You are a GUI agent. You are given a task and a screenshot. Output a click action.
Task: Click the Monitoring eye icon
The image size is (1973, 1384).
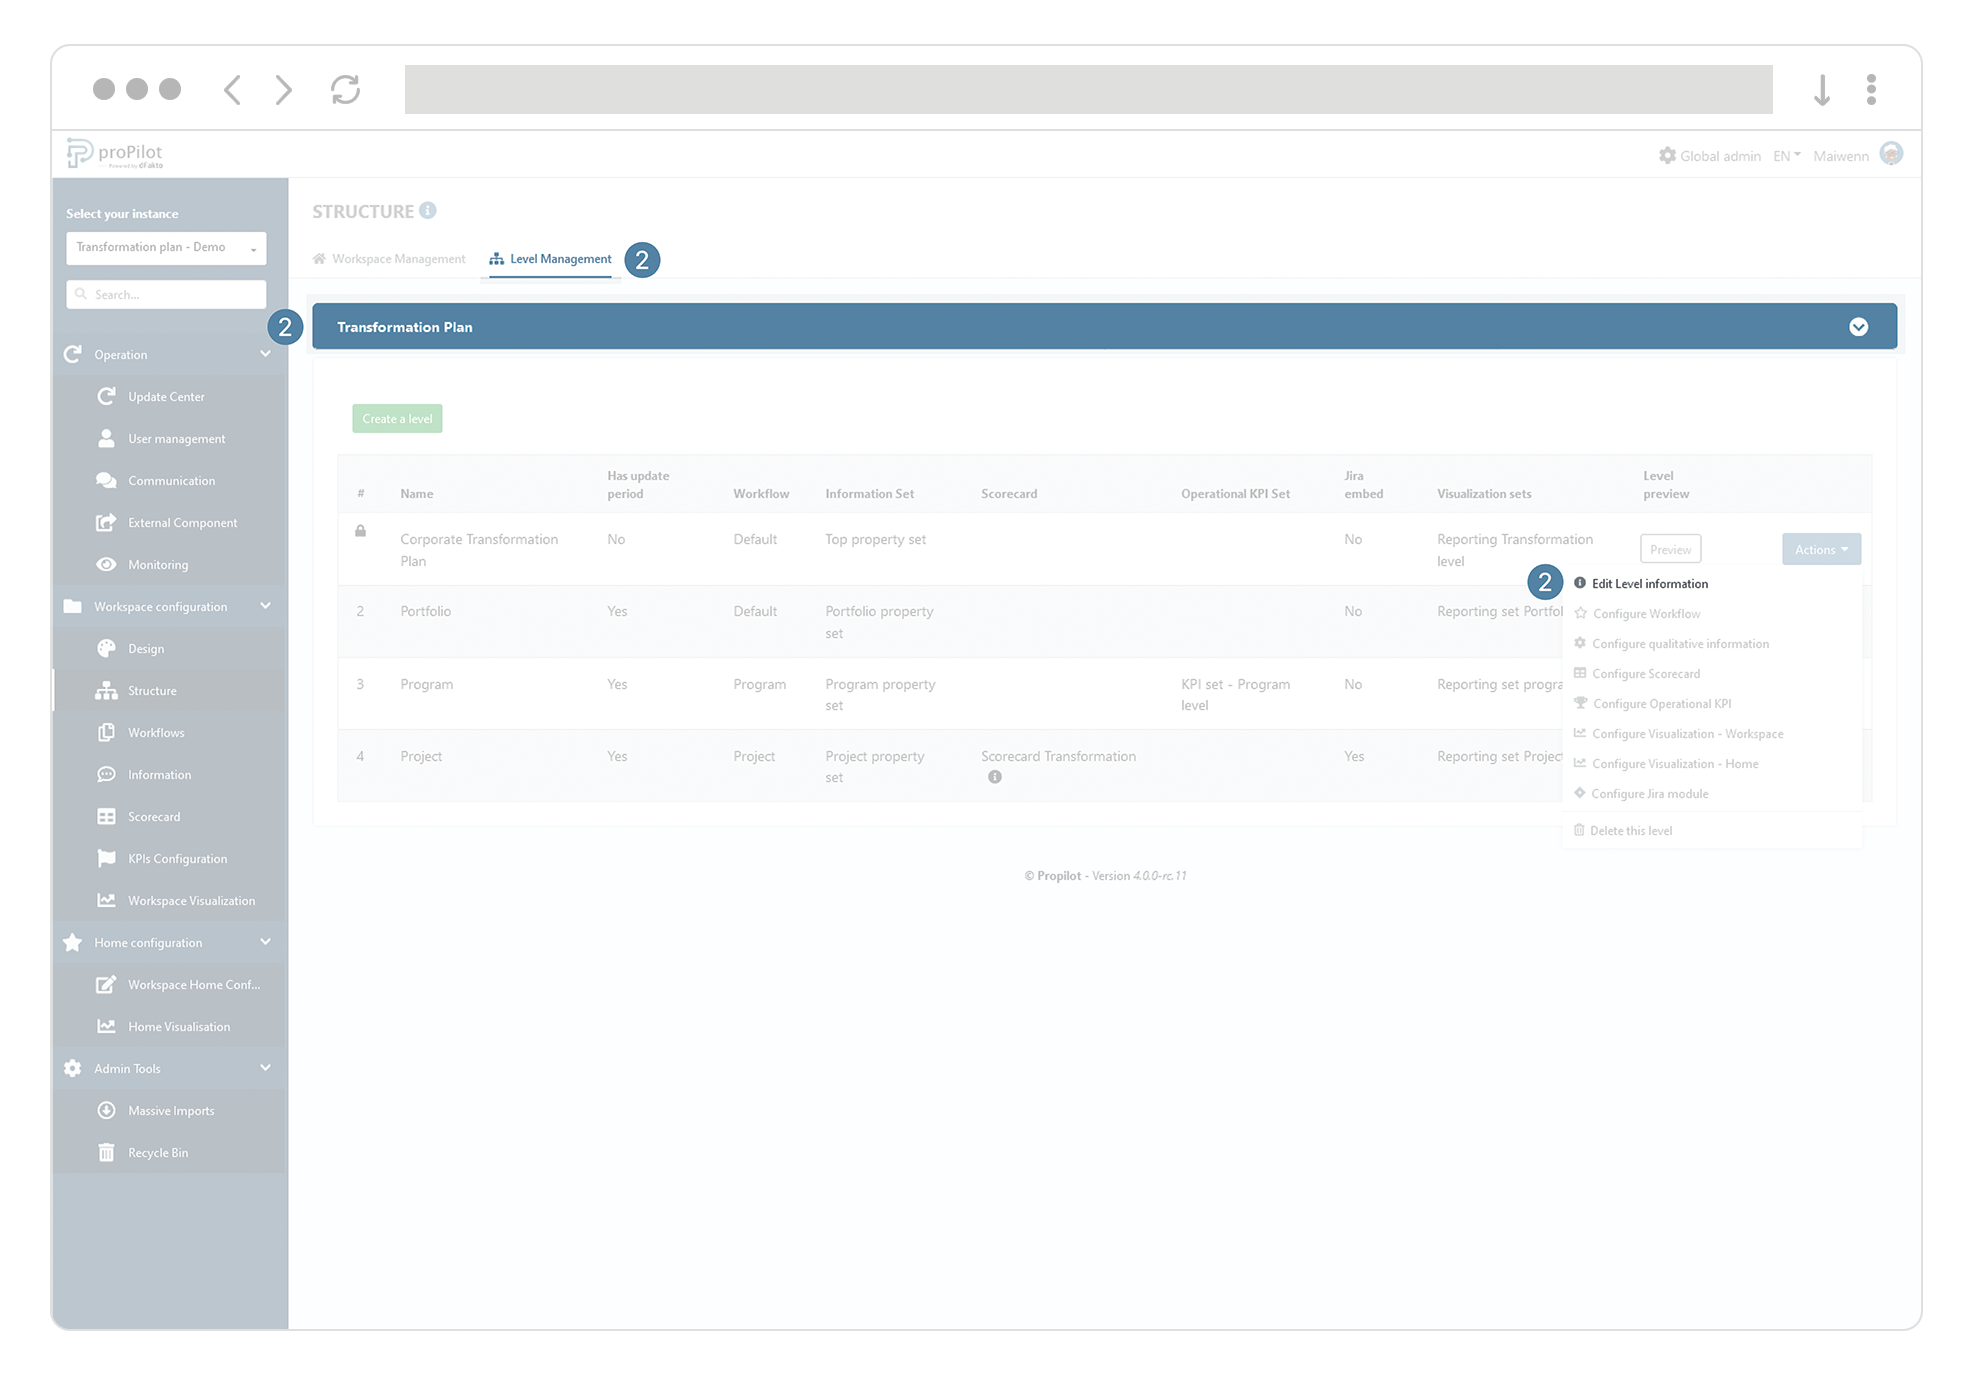point(106,565)
